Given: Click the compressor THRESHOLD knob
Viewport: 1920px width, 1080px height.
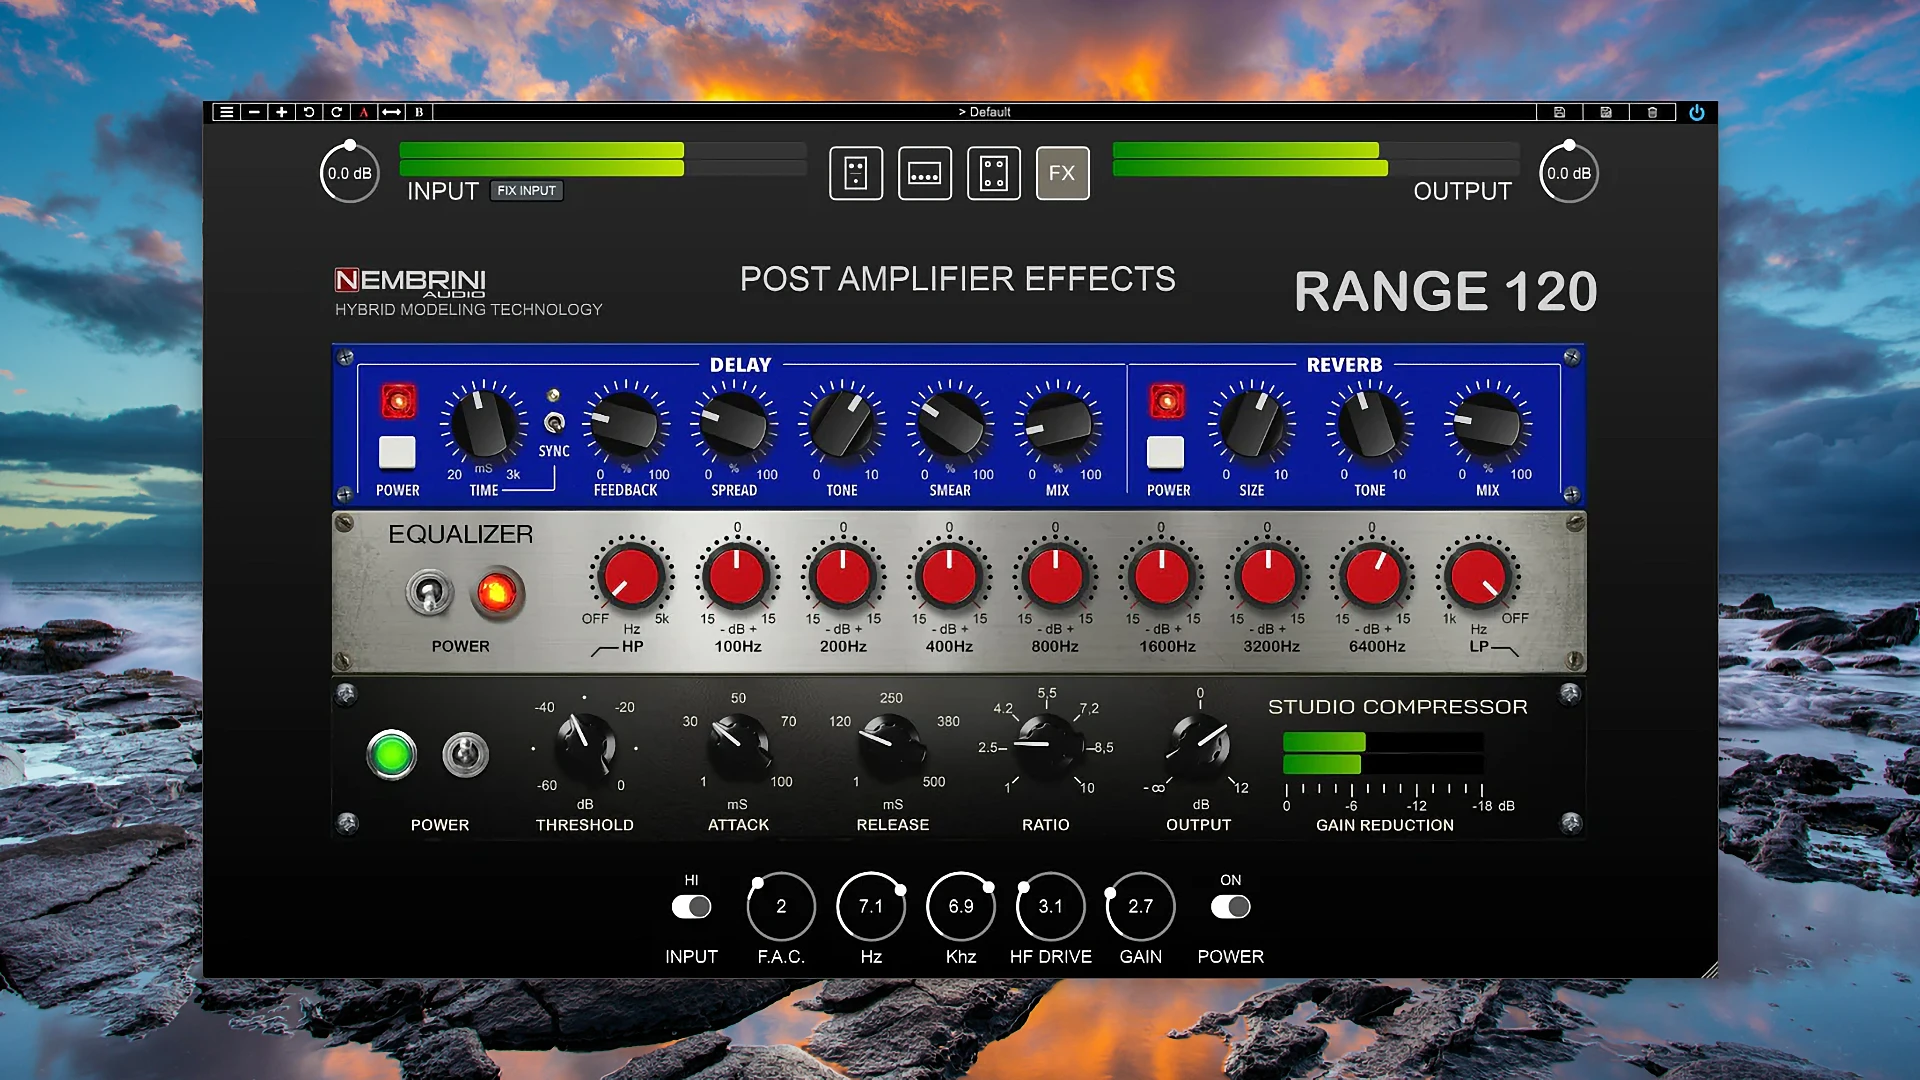Looking at the screenshot, I should click(585, 746).
